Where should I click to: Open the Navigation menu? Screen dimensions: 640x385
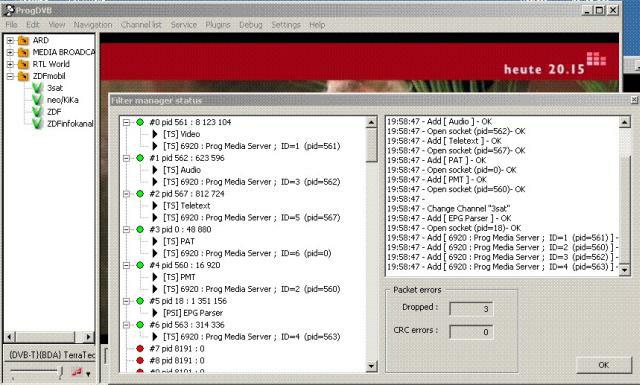(x=93, y=25)
